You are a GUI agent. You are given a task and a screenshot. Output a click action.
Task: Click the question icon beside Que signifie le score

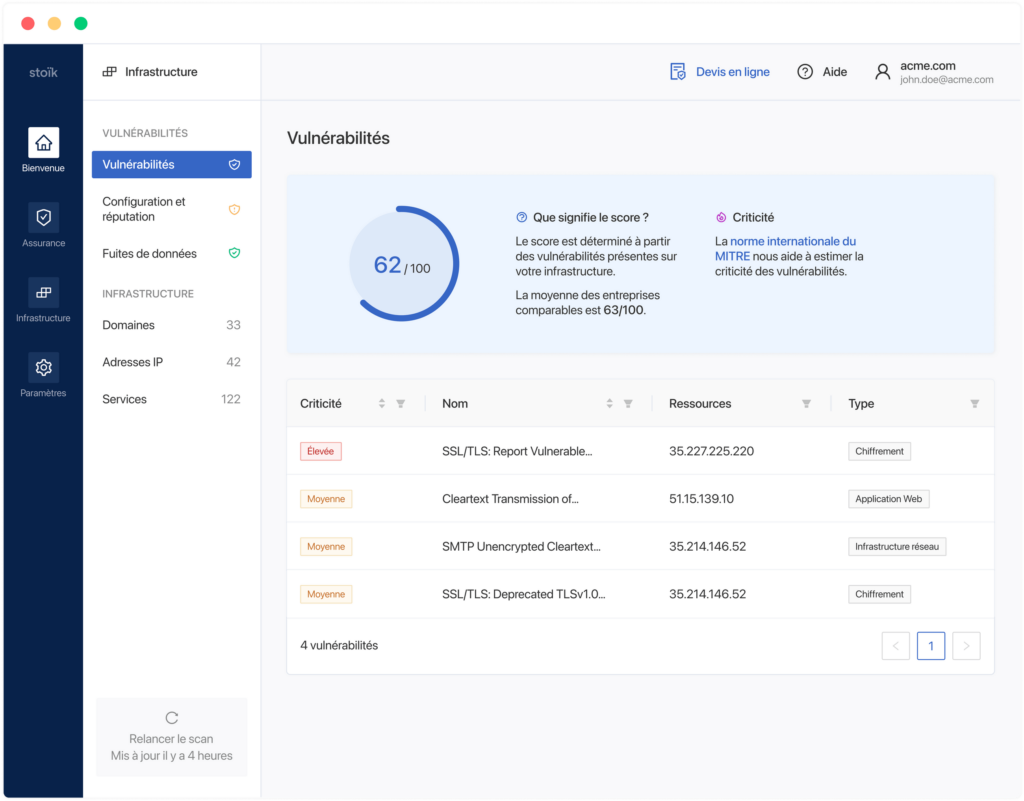tap(522, 217)
